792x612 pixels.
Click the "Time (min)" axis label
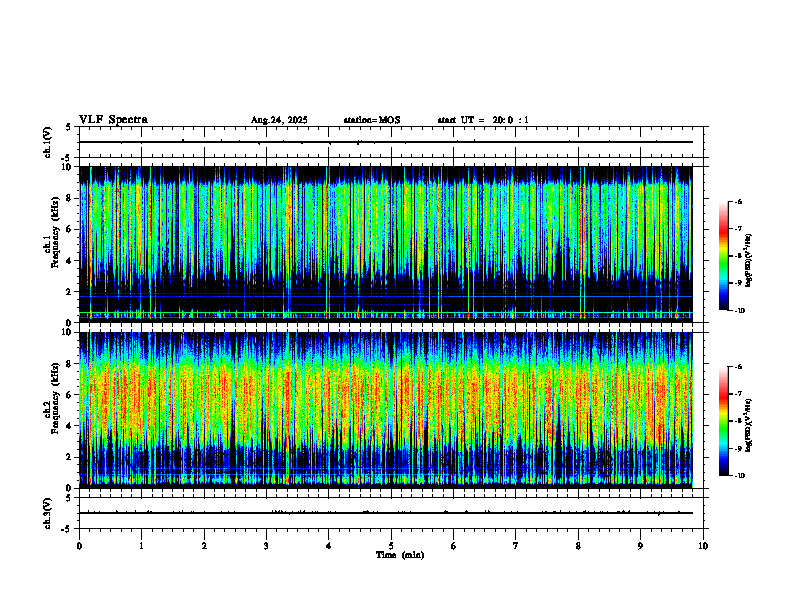tap(400, 555)
